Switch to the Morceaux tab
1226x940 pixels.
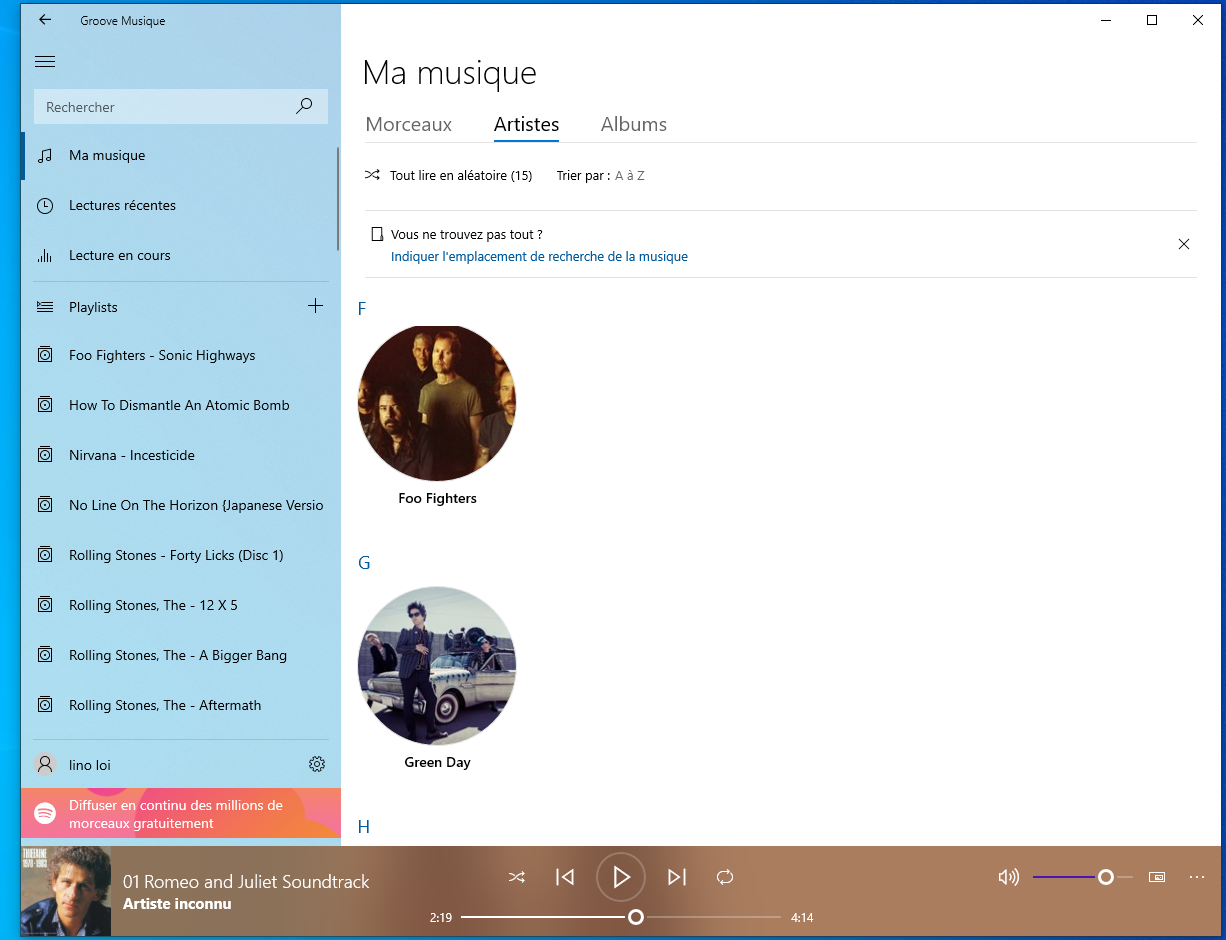pos(409,124)
